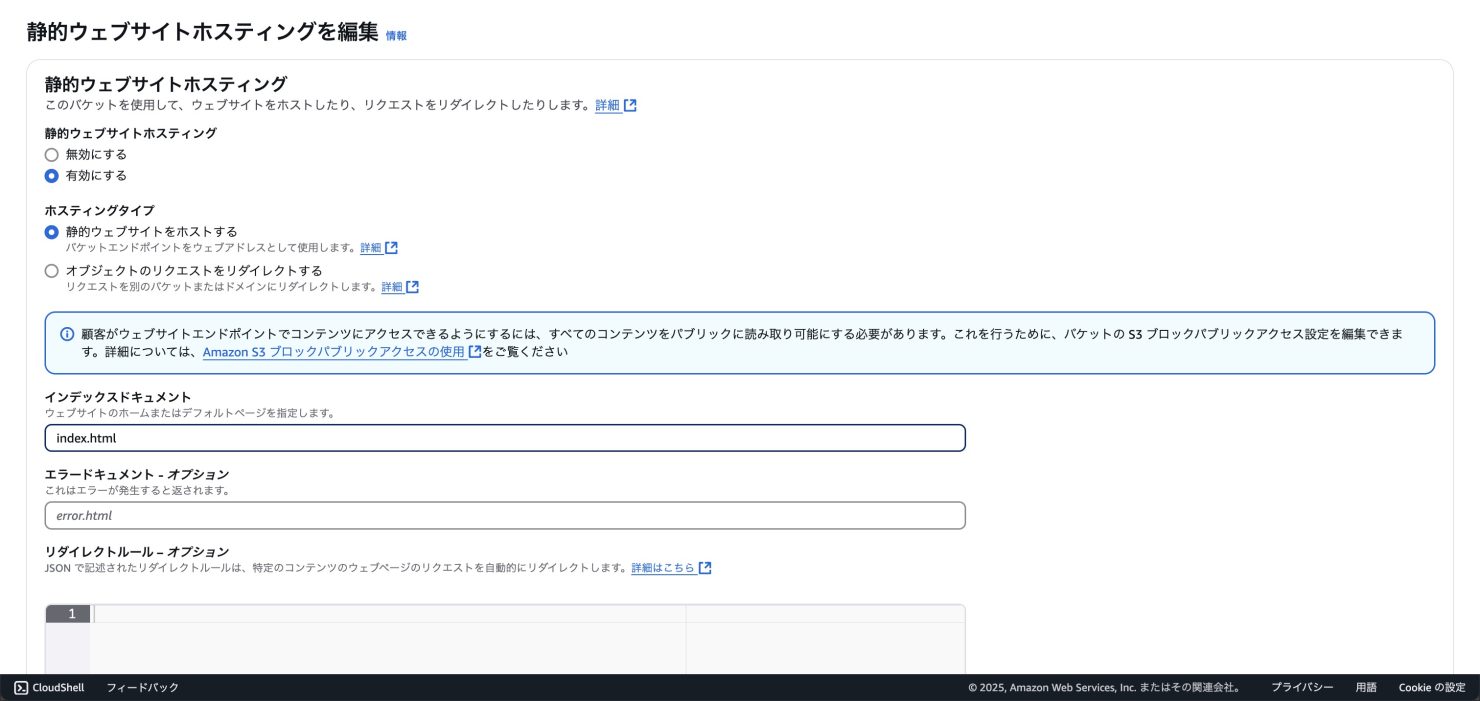Open the プライバシー footer link
1480x701 pixels.
[1302, 688]
